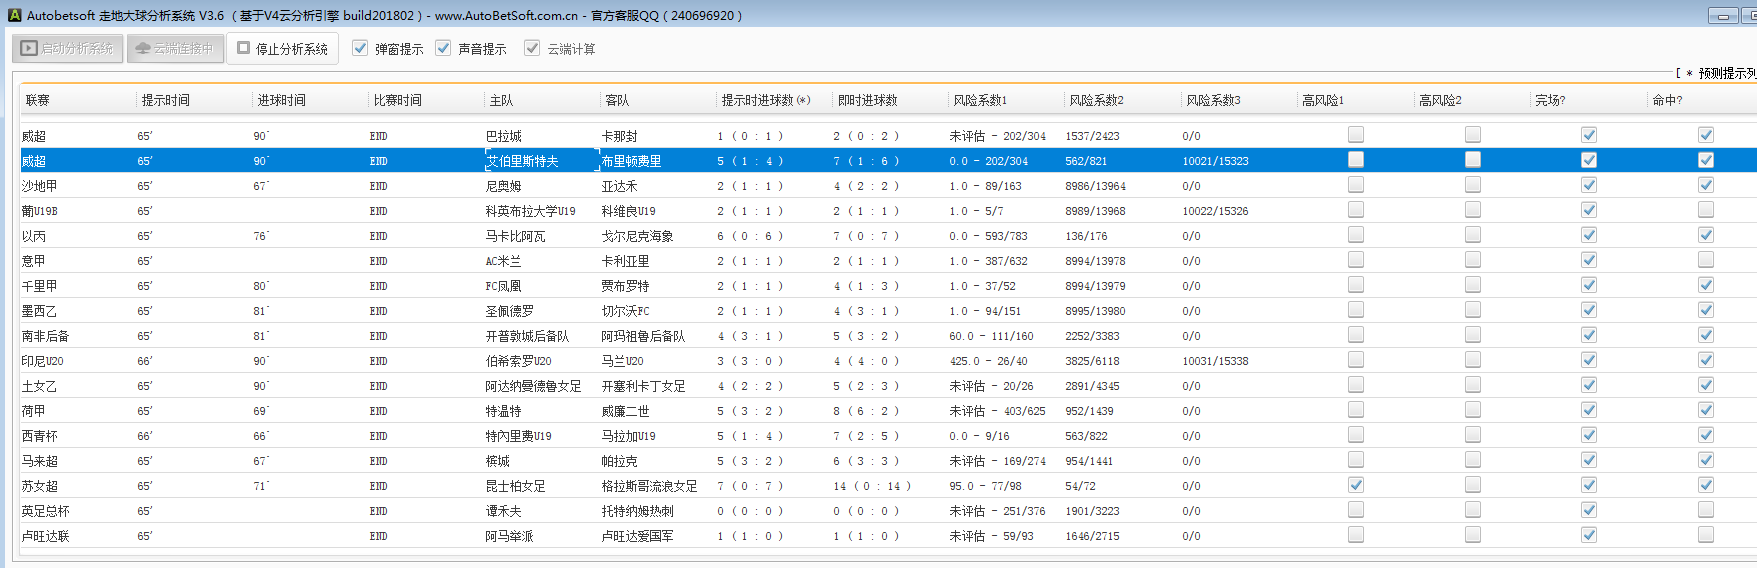Sort by the 风险系数1 column header
The image size is (1757, 568).
coord(980,100)
